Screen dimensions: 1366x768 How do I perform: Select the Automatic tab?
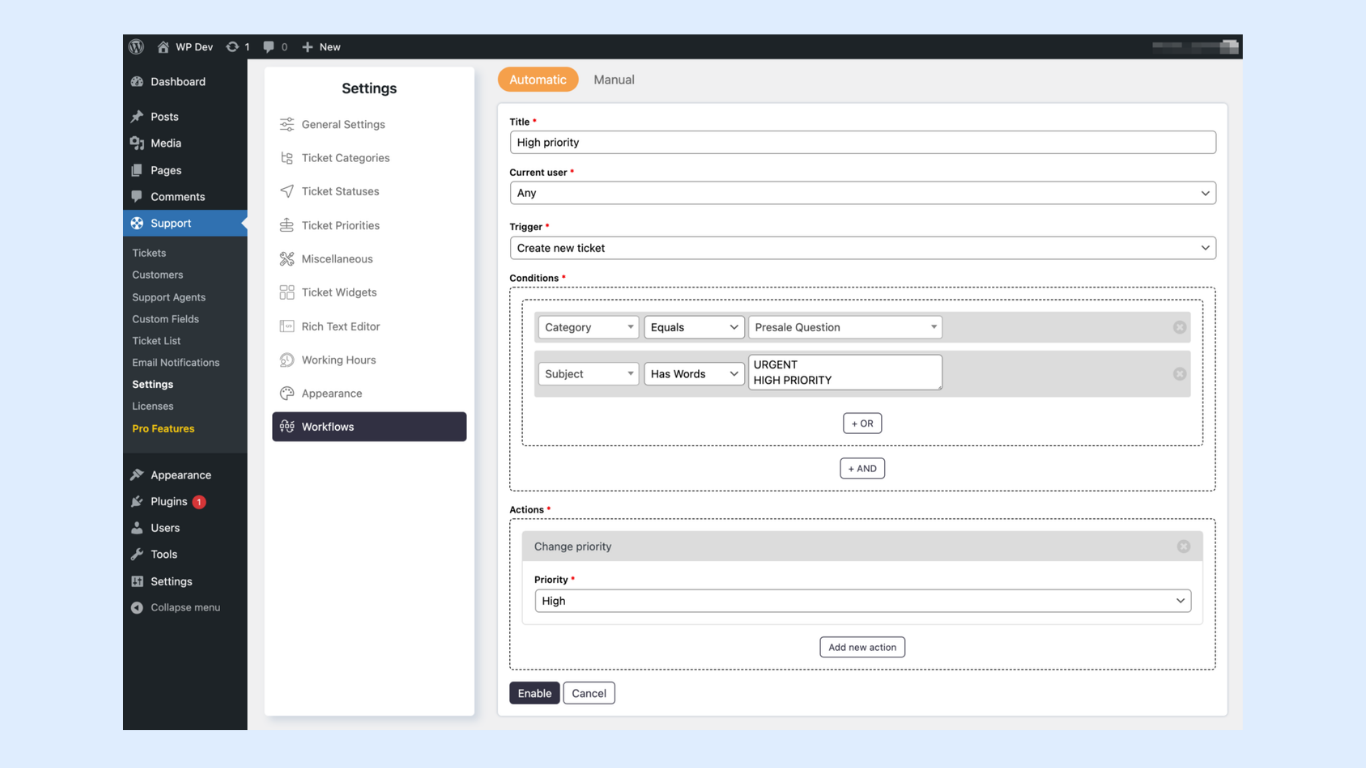[x=538, y=80]
